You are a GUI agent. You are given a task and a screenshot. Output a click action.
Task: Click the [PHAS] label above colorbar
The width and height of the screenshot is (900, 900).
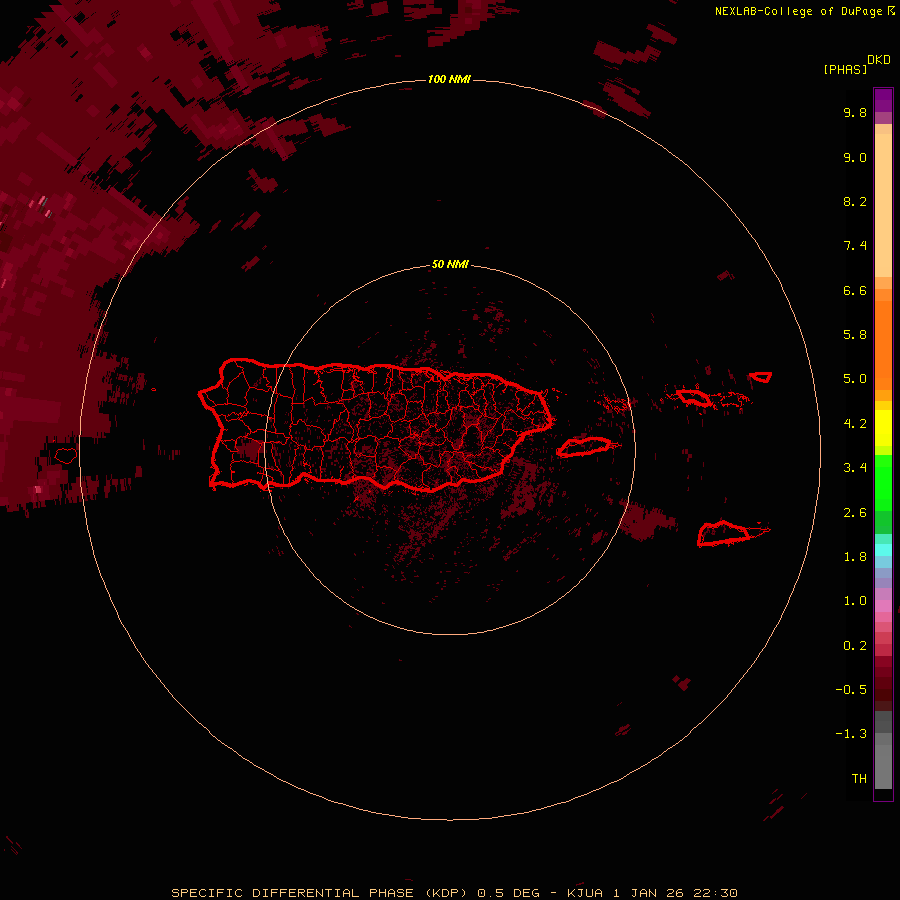point(845,69)
